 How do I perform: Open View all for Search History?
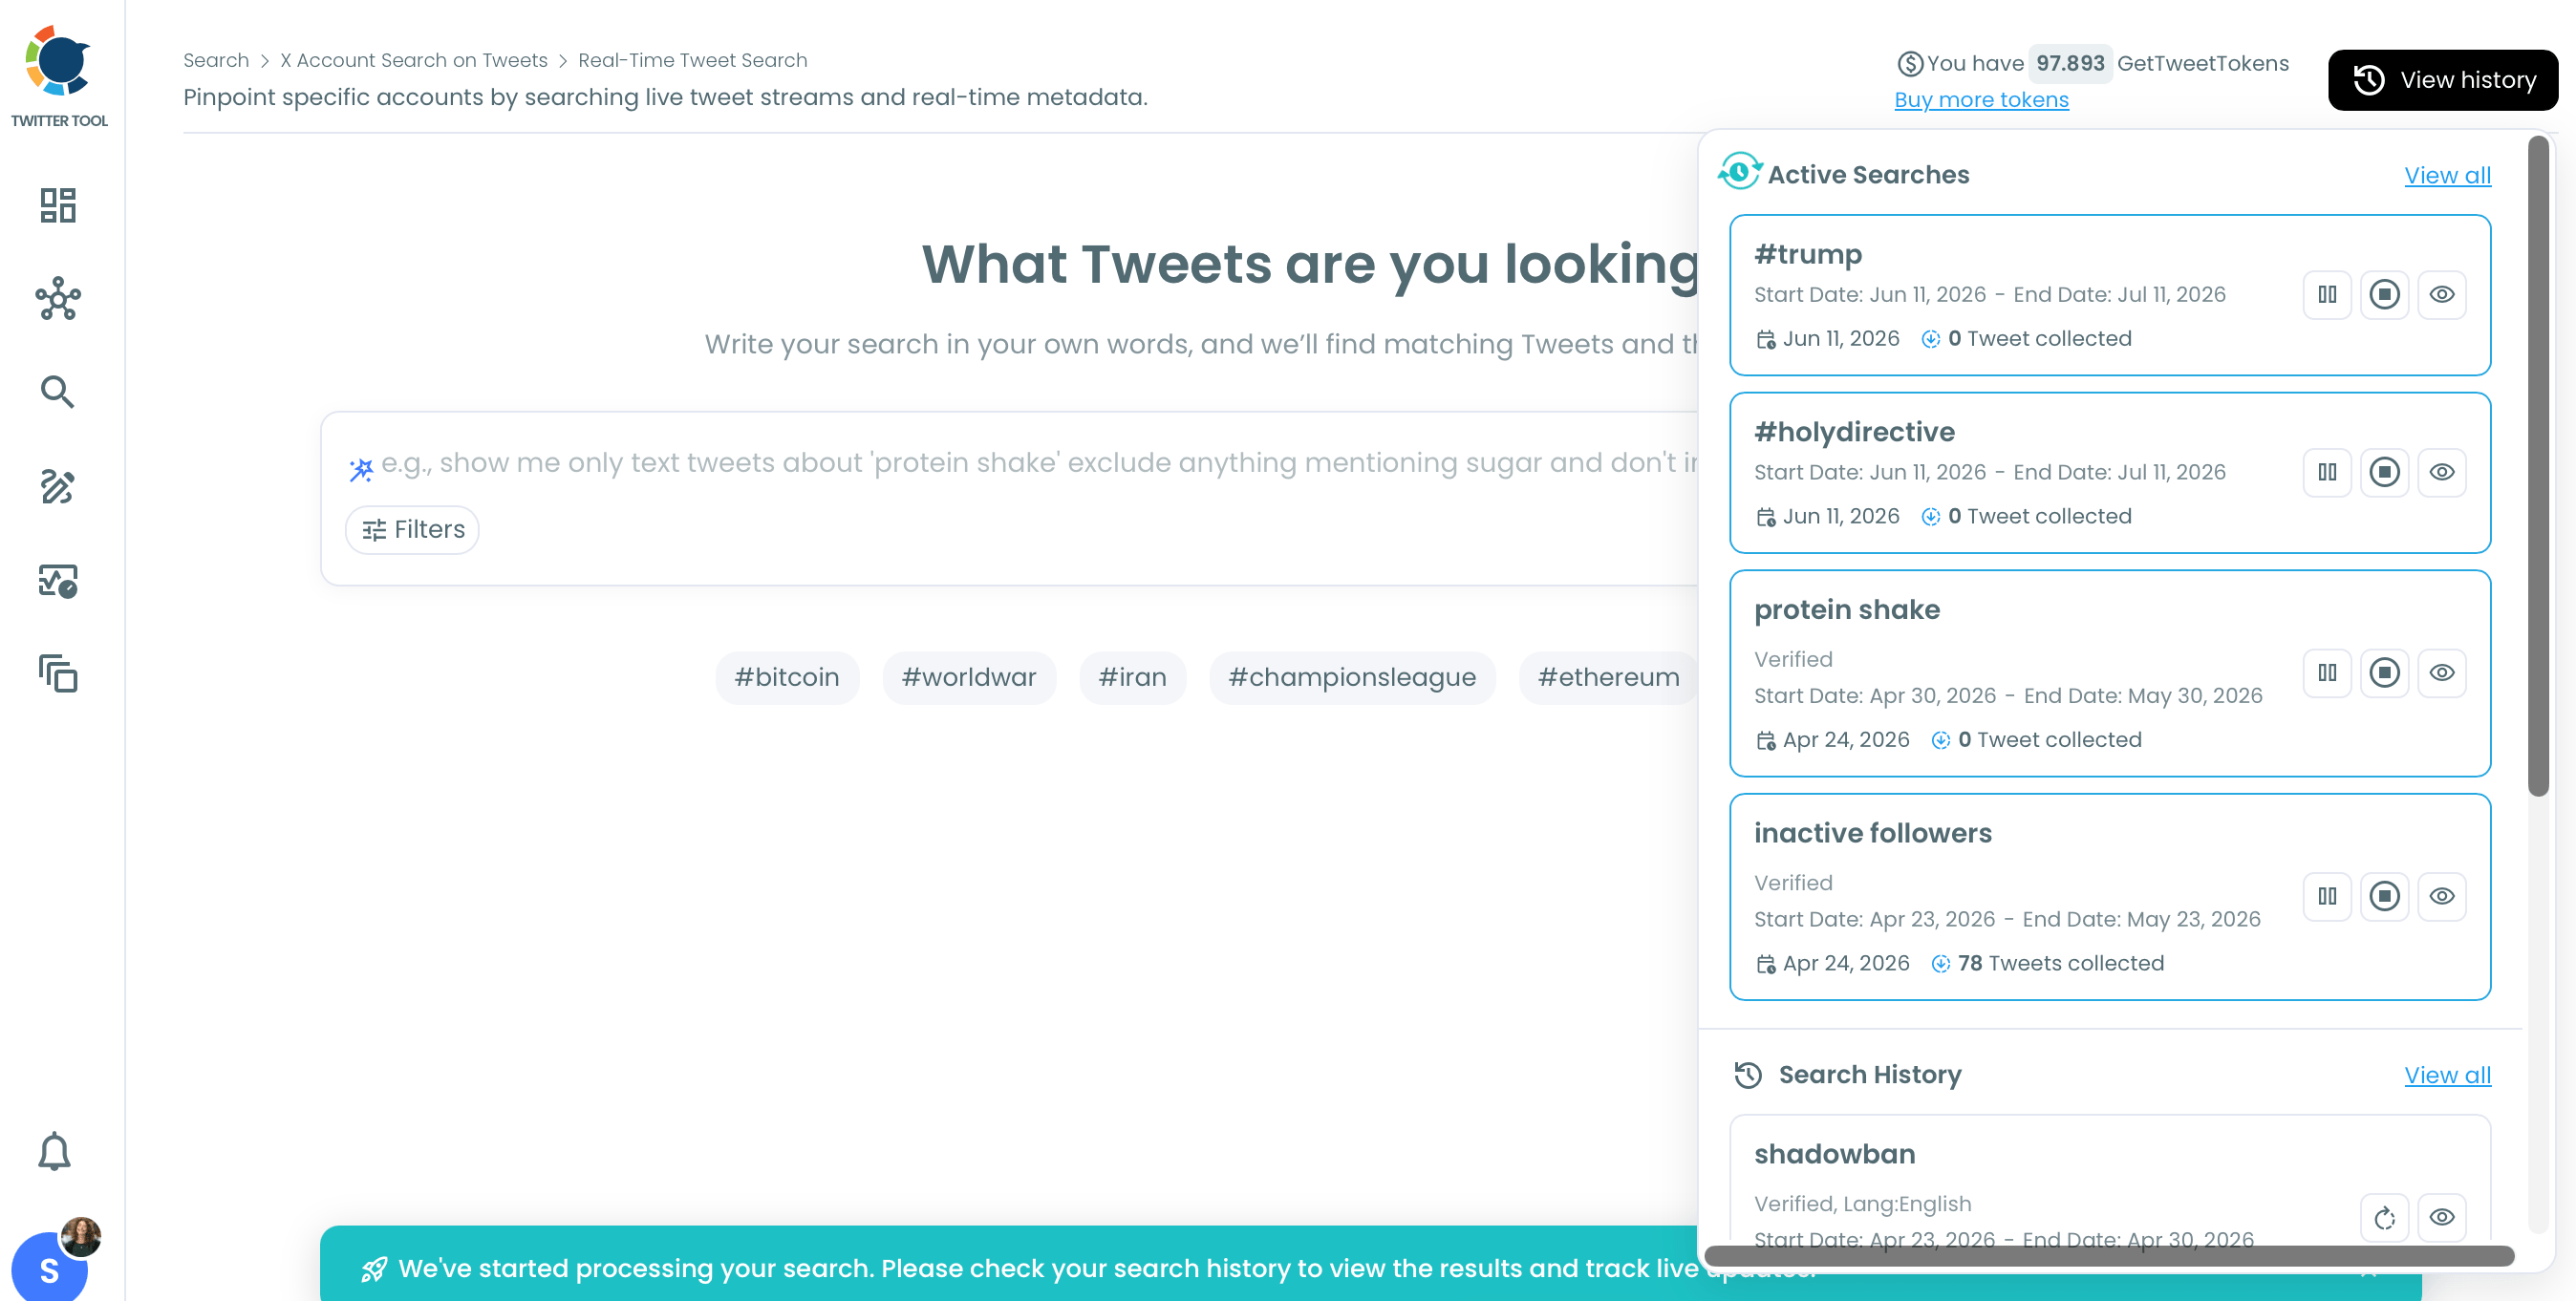(x=2447, y=1075)
